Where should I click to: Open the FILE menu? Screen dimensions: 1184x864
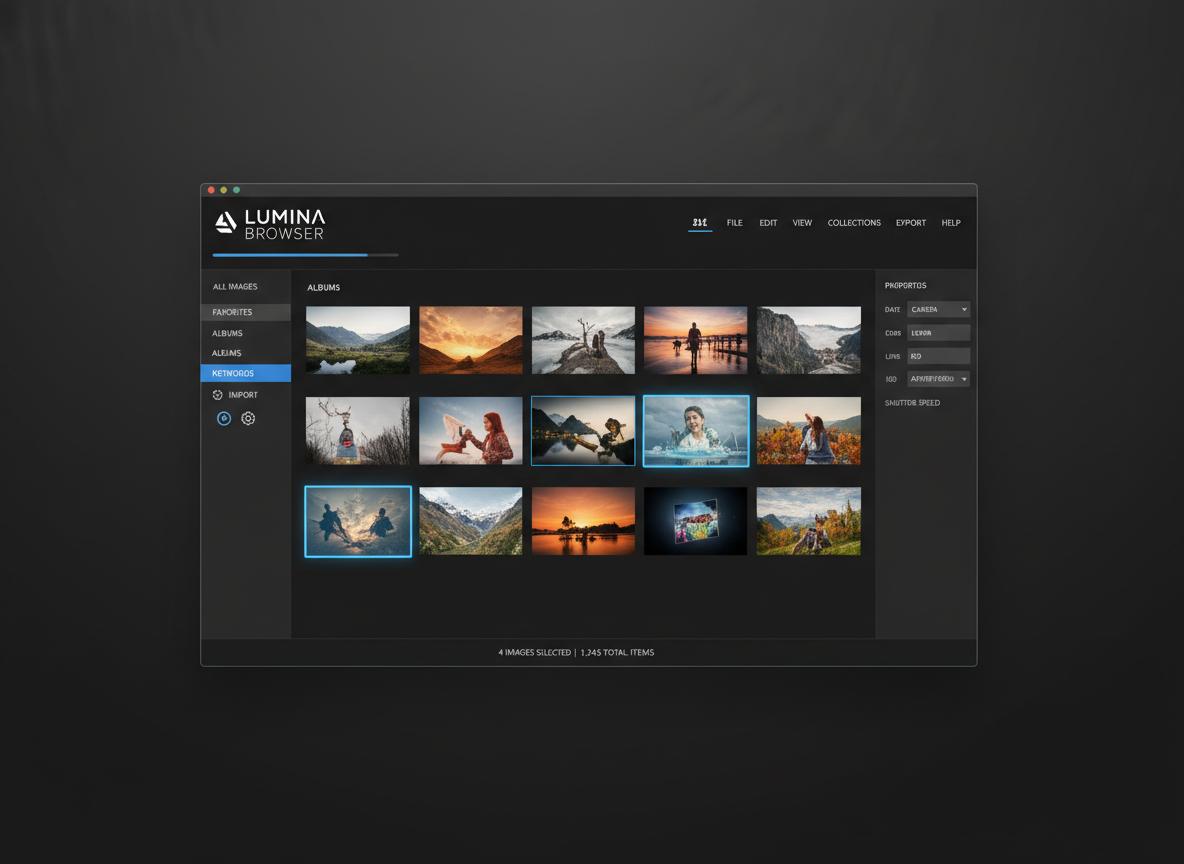(734, 222)
